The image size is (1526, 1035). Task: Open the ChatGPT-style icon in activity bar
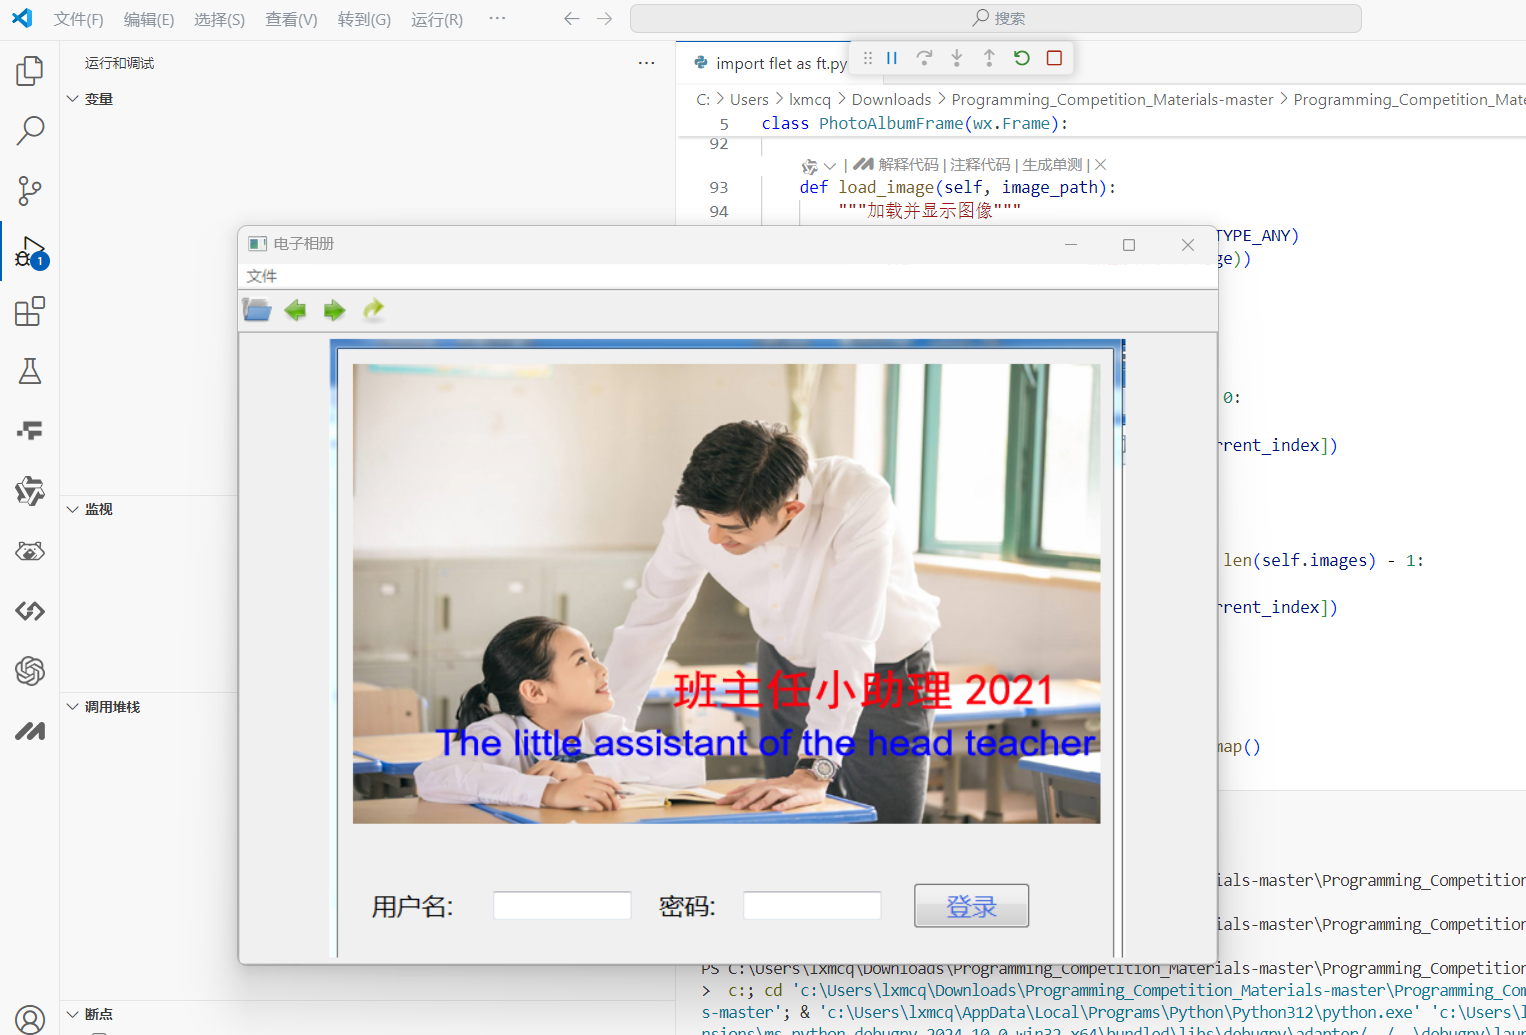(30, 671)
